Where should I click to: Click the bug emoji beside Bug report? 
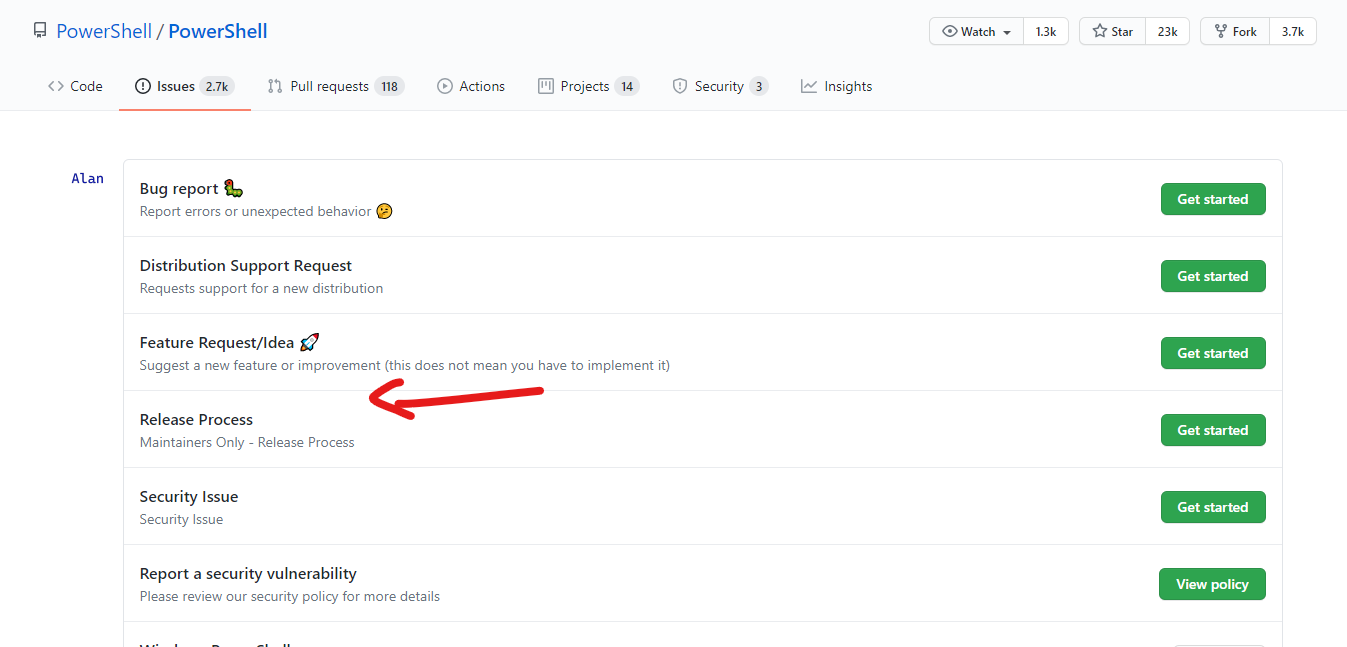(x=233, y=189)
